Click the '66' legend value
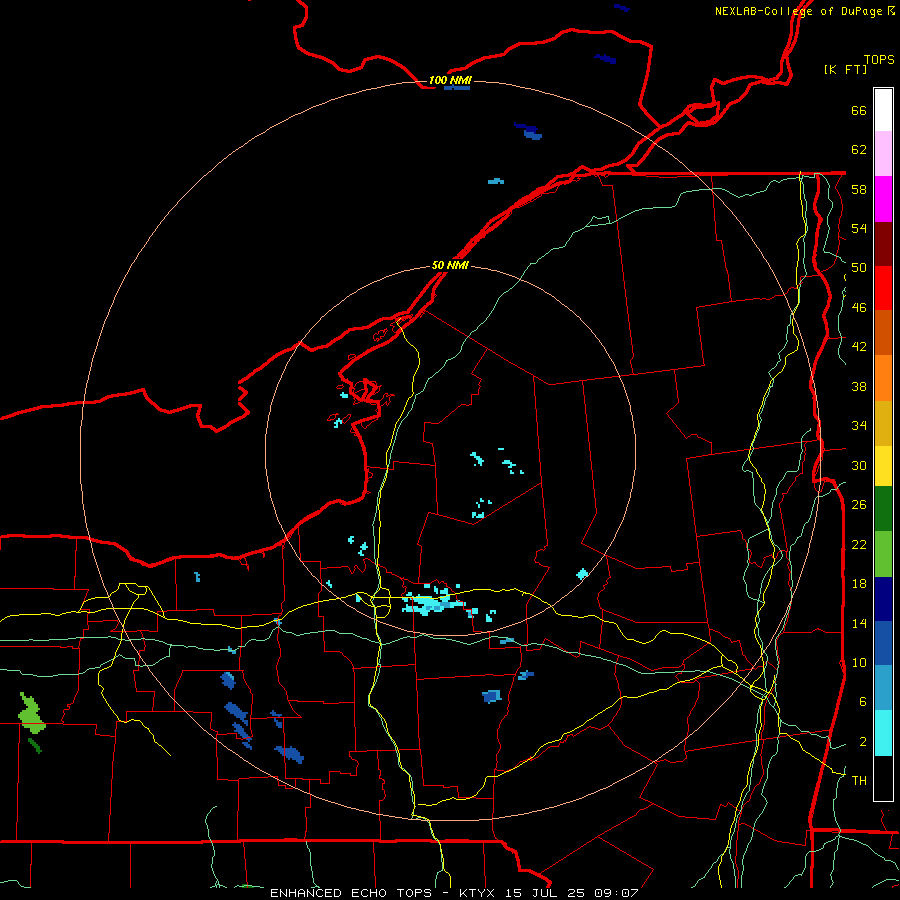Image resolution: width=900 pixels, height=900 pixels. point(859,111)
